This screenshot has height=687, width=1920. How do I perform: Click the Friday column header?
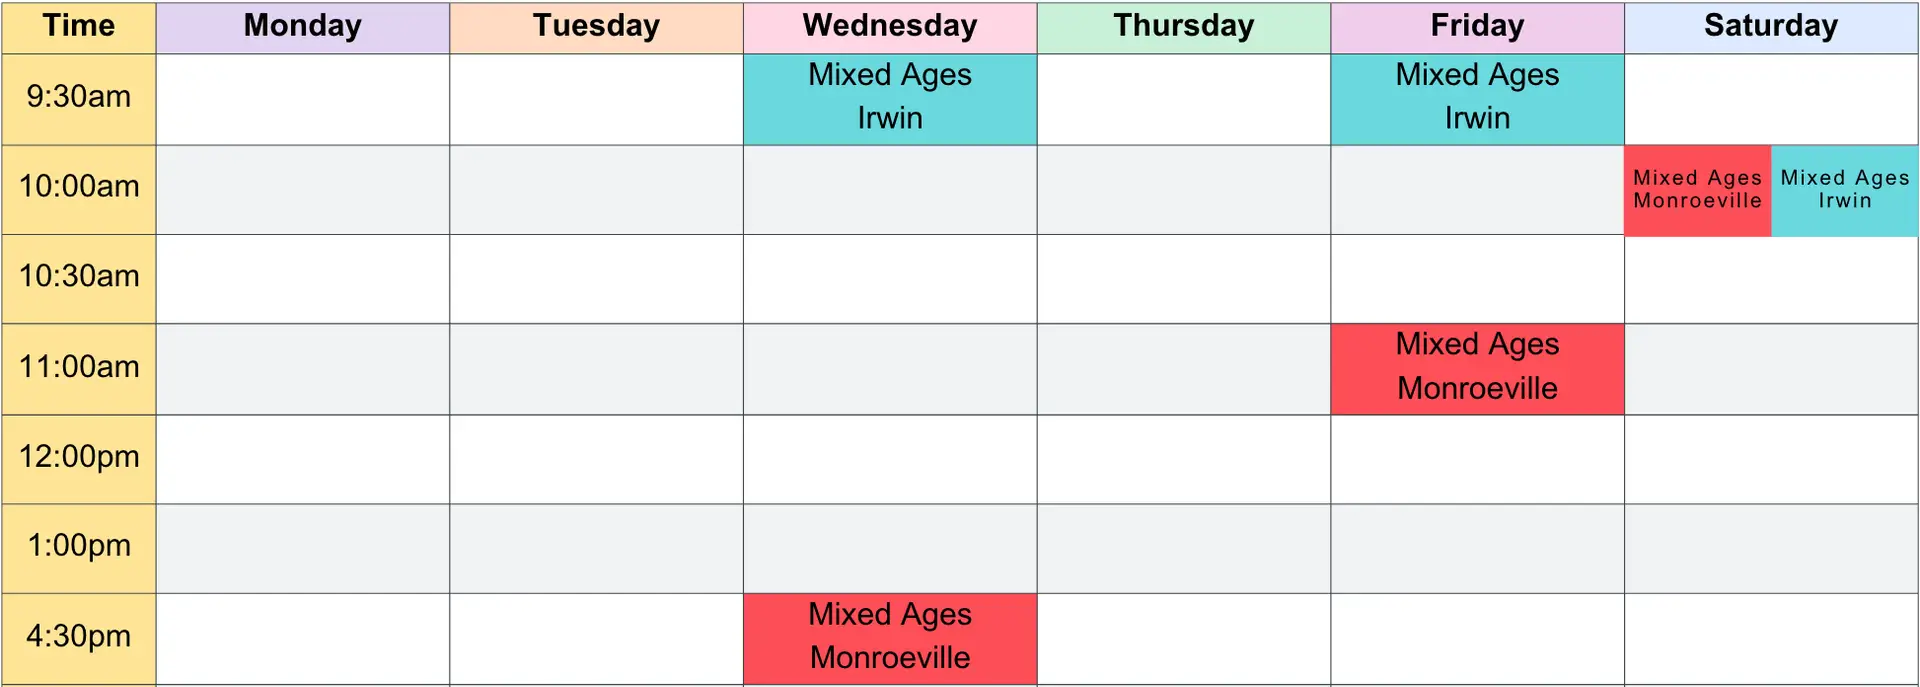coord(1477,27)
